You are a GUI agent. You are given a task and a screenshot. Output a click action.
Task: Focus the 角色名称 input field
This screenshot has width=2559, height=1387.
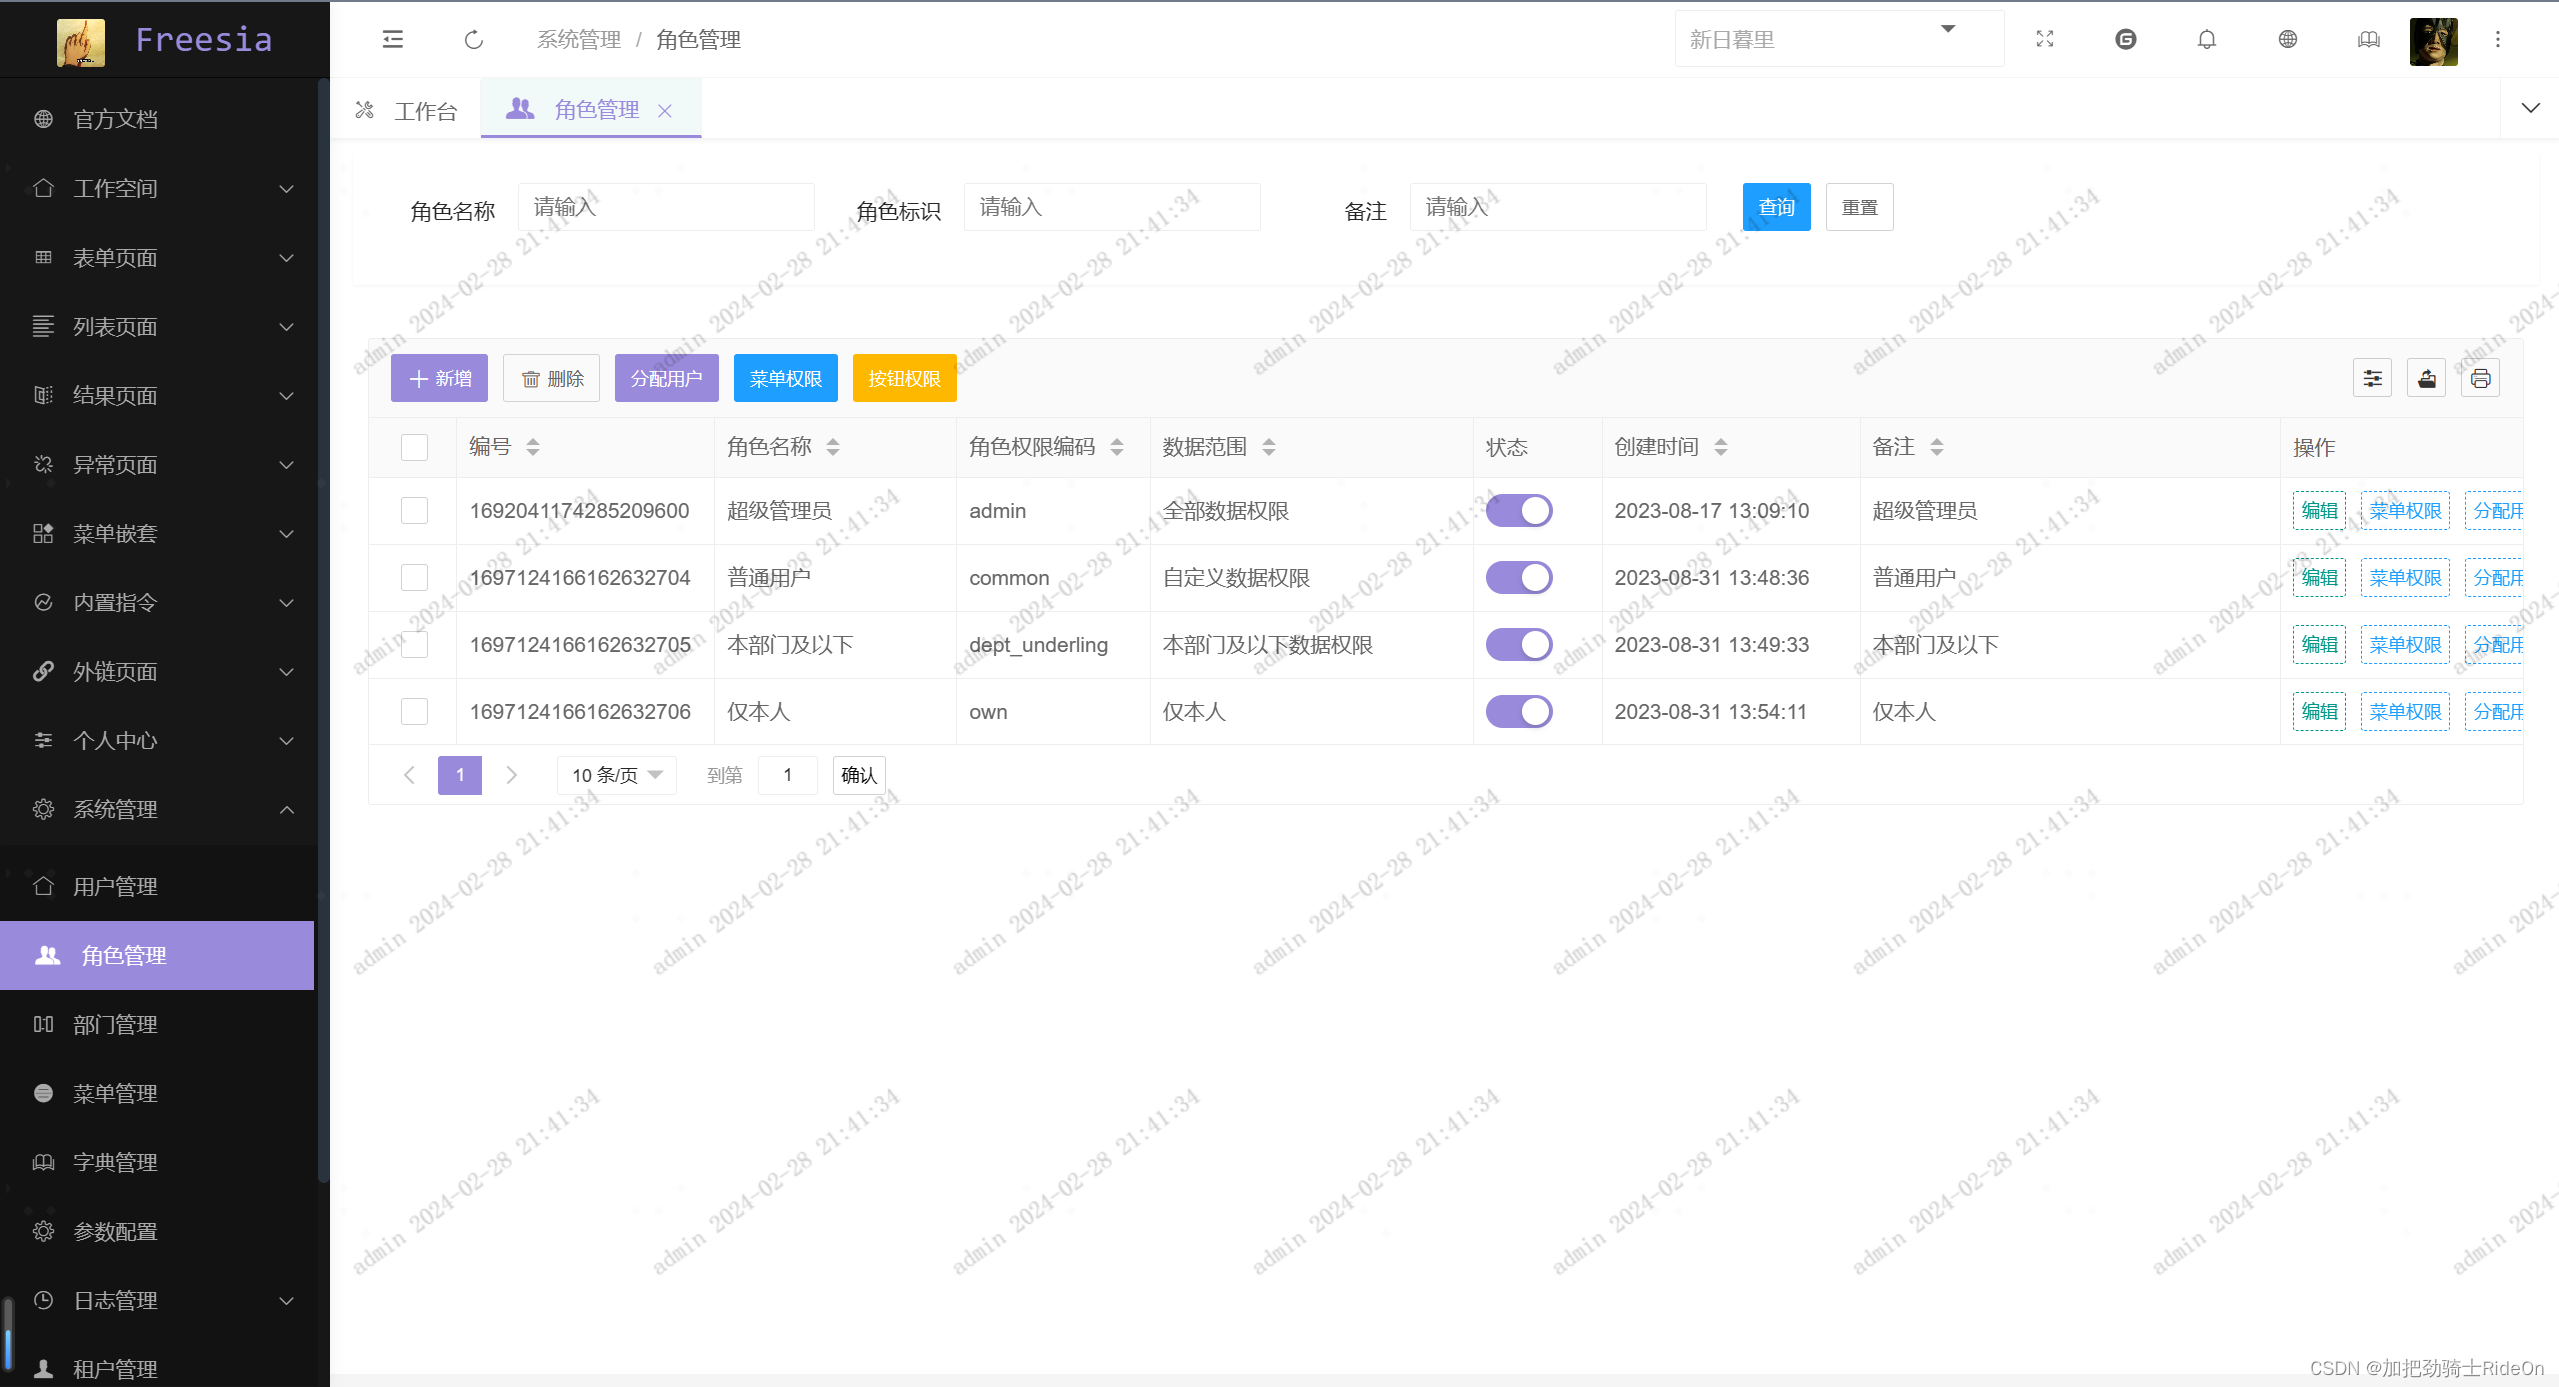(x=666, y=207)
